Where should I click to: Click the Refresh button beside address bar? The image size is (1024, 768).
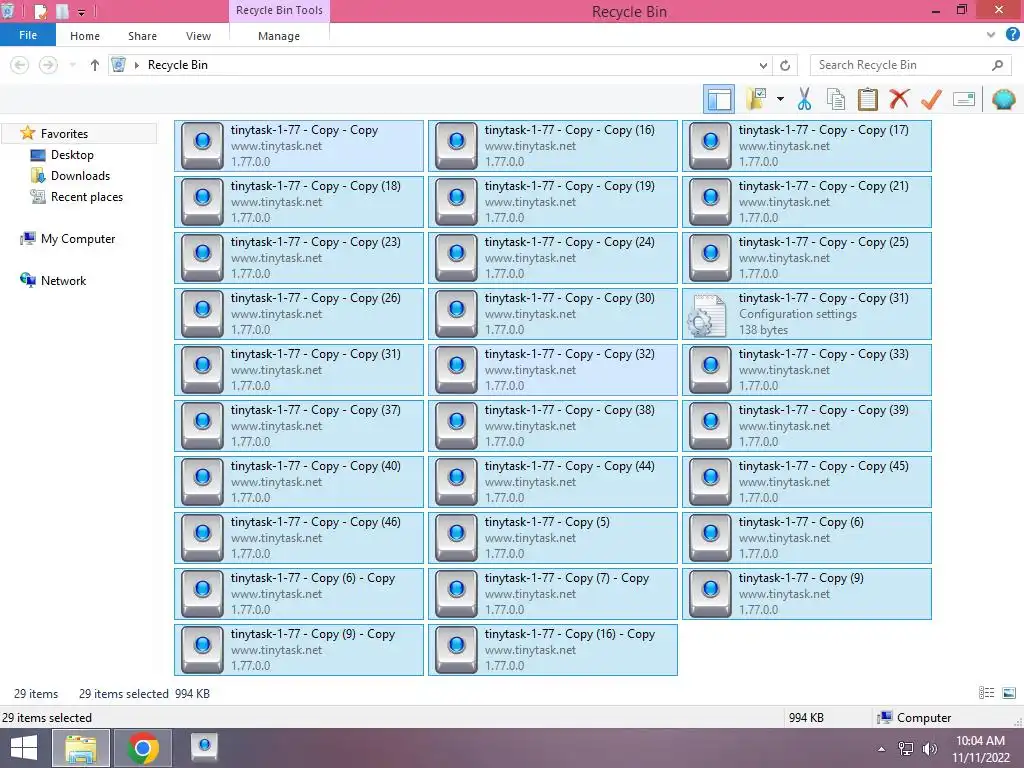click(785, 65)
